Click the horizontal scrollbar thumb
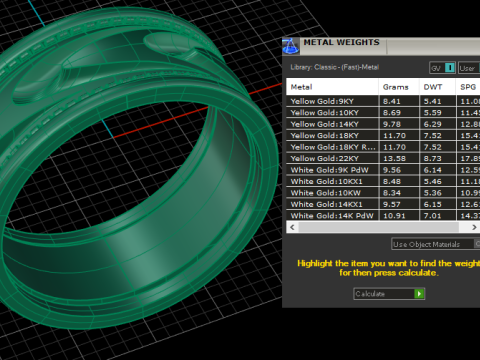 pos(379,227)
